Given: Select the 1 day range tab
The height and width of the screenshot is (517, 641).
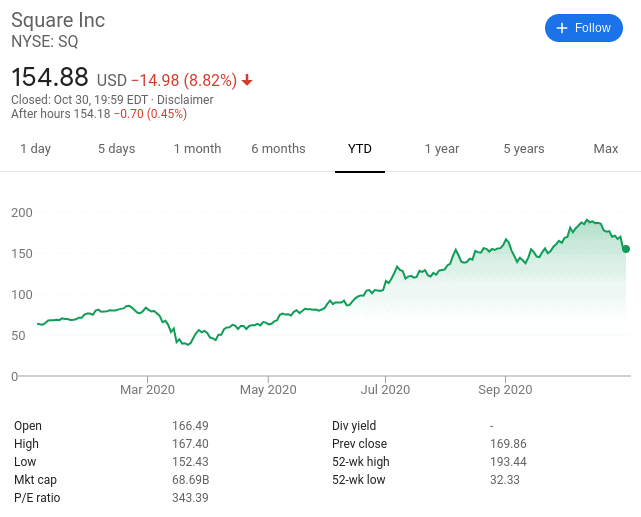Looking at the screenshot, I should coord(36,148).
